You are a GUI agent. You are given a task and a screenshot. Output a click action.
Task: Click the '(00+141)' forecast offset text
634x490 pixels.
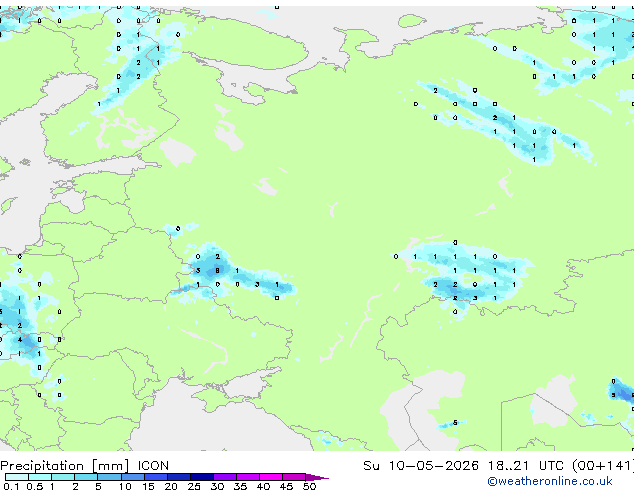click(x=603, y=466)
